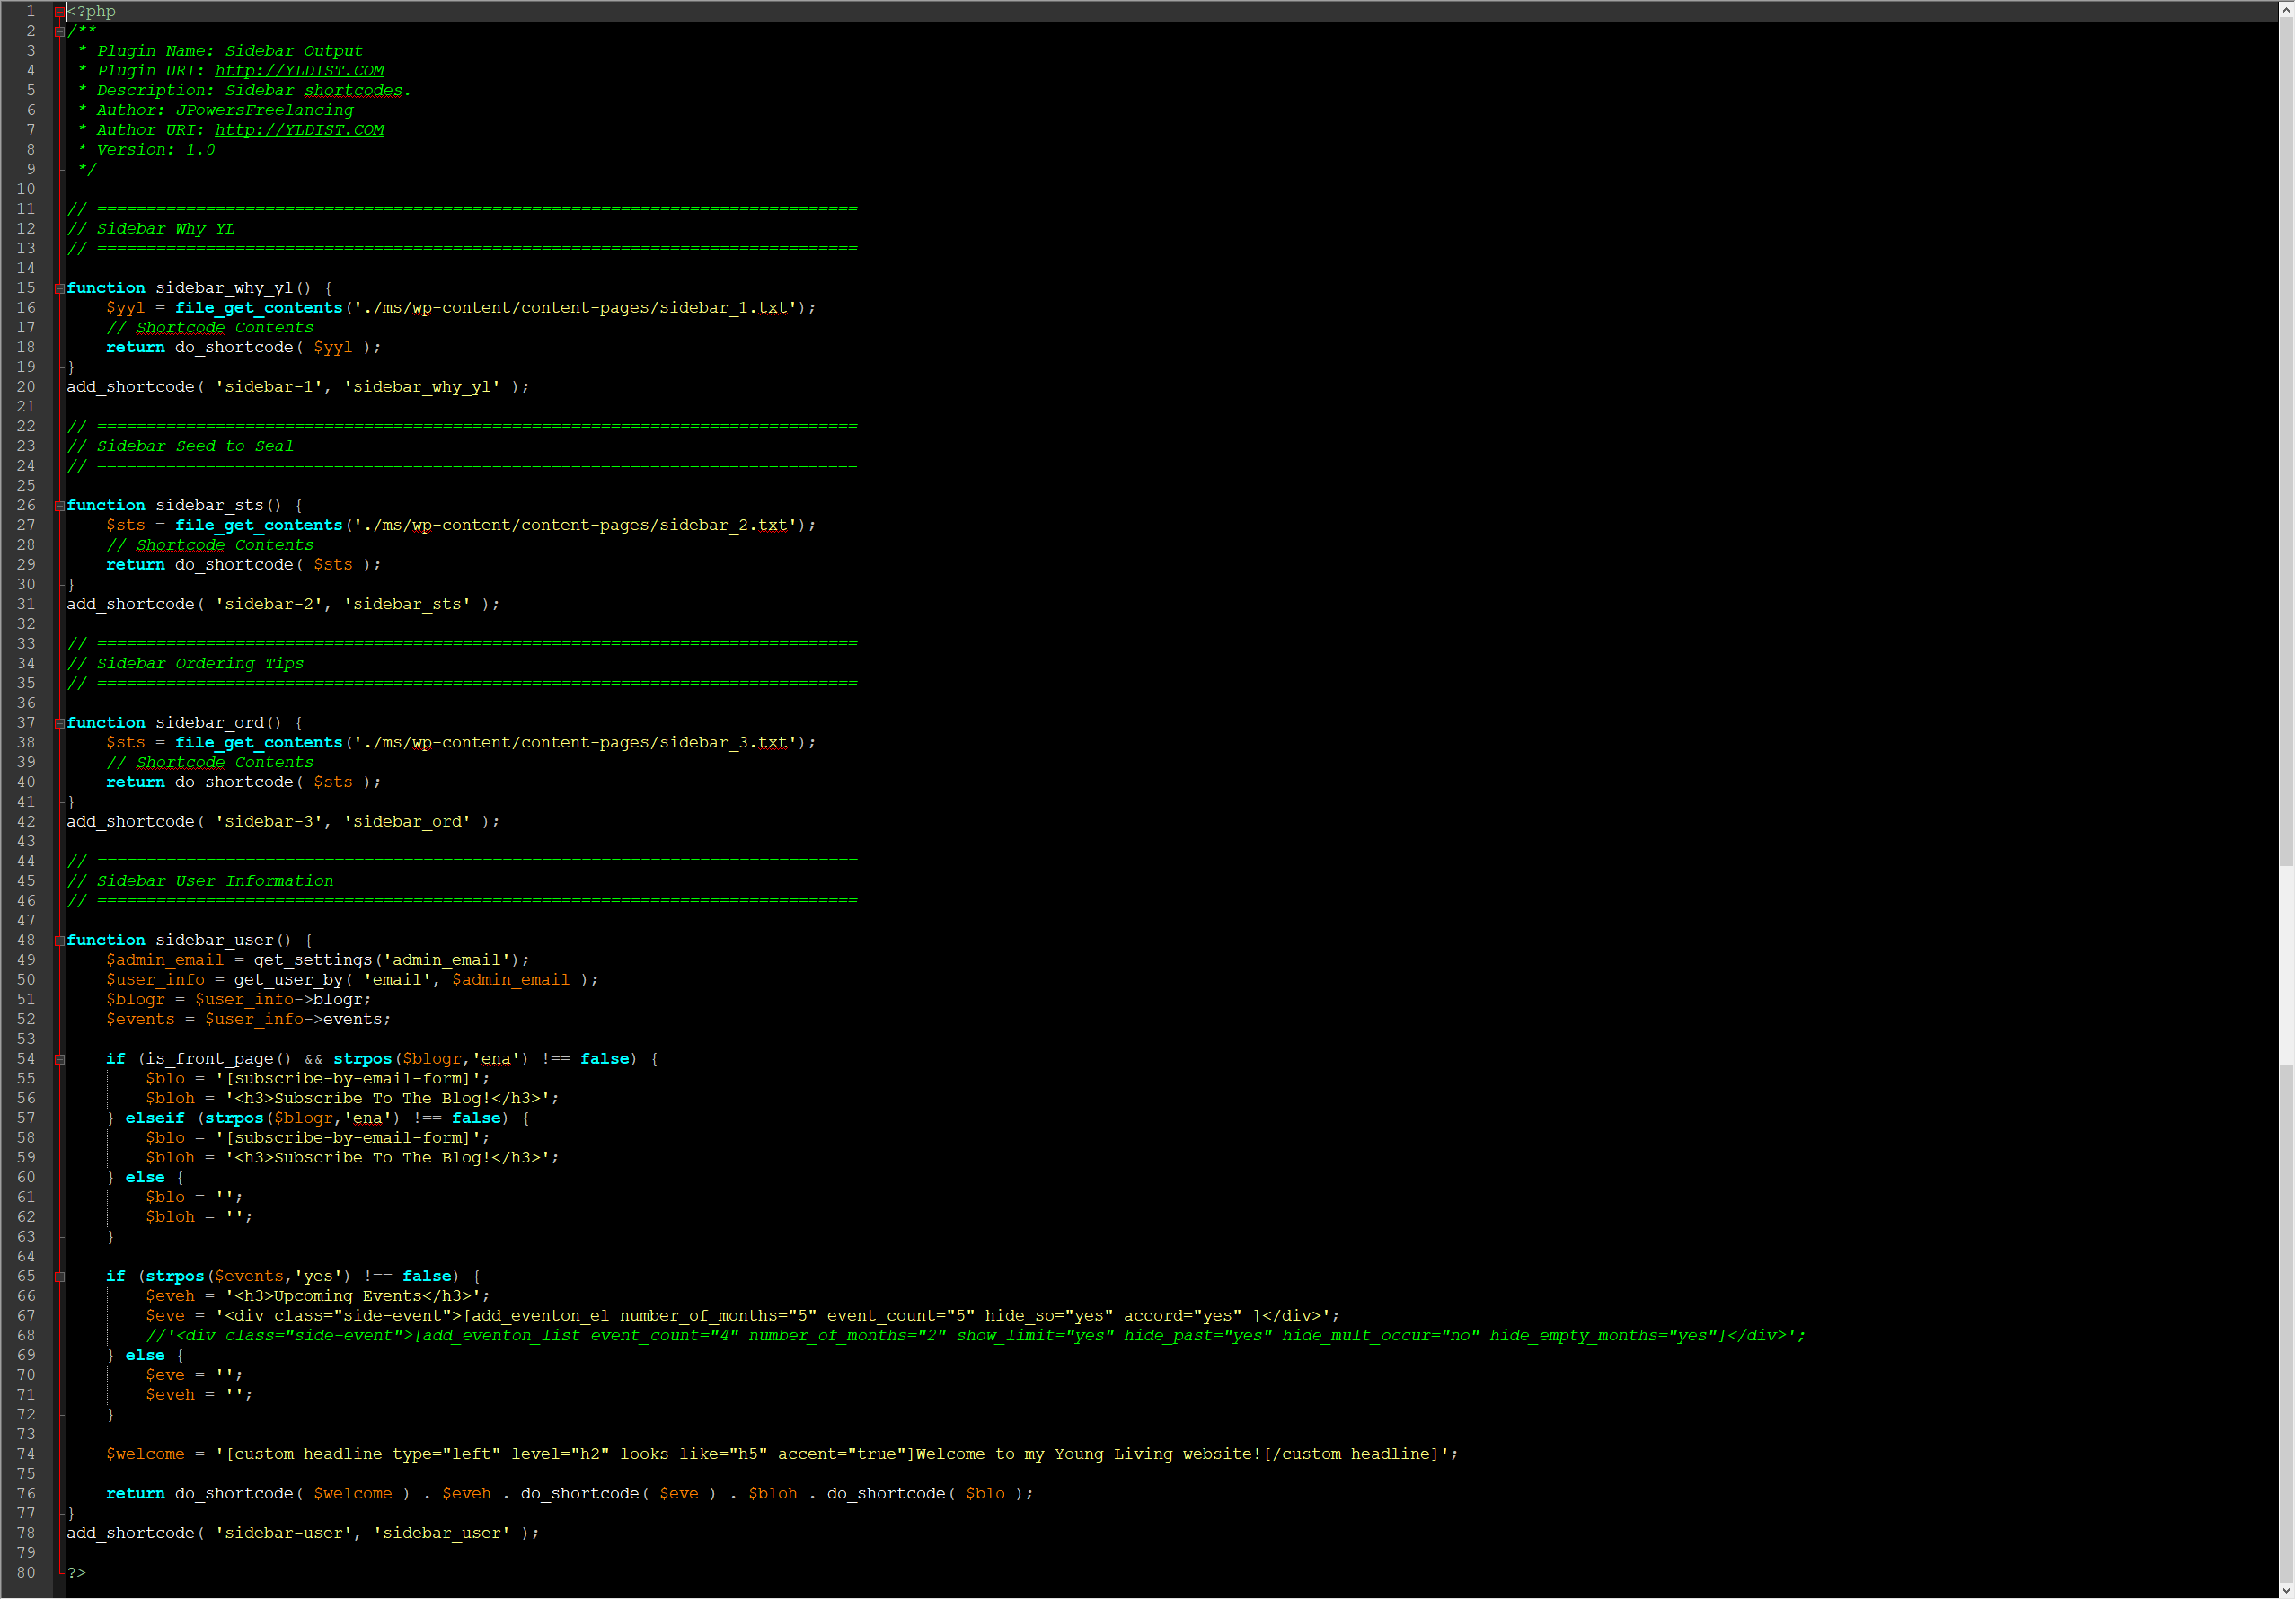Fold the sidebar_sts function block

(x=60, y=506)
